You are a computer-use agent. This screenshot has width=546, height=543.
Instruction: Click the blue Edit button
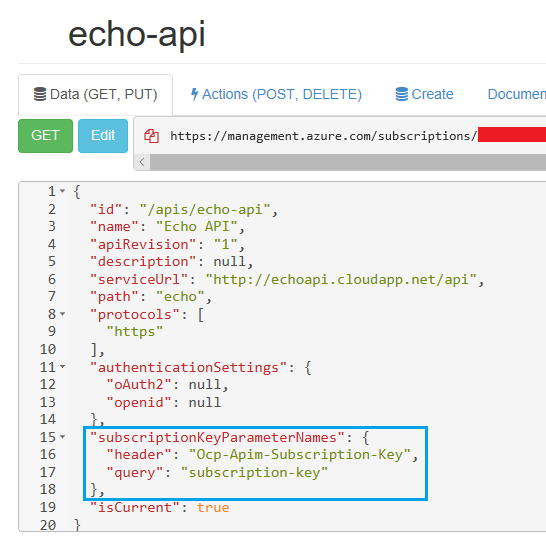click(103, 136)
